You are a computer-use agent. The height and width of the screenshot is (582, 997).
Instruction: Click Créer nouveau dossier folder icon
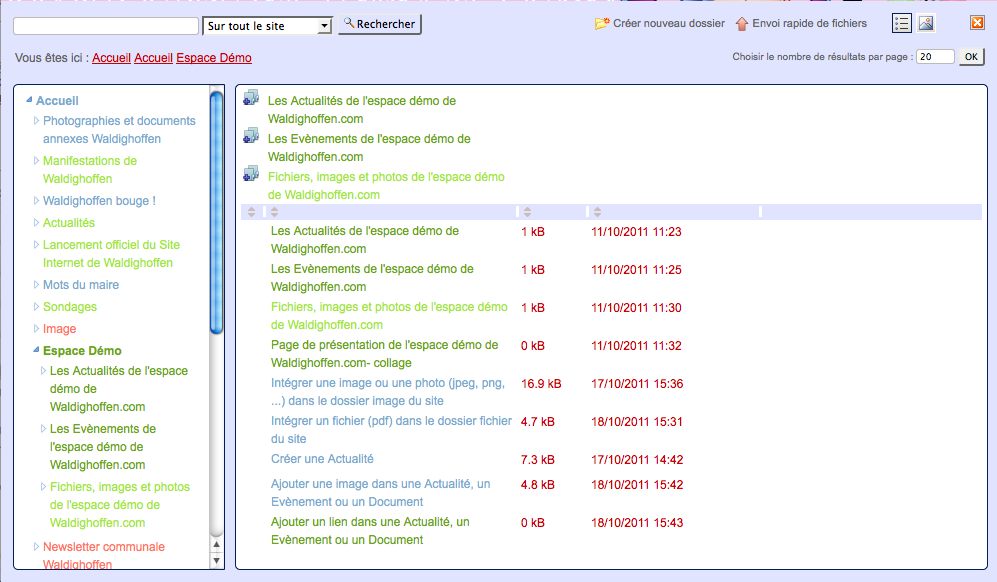click(602, 24)
